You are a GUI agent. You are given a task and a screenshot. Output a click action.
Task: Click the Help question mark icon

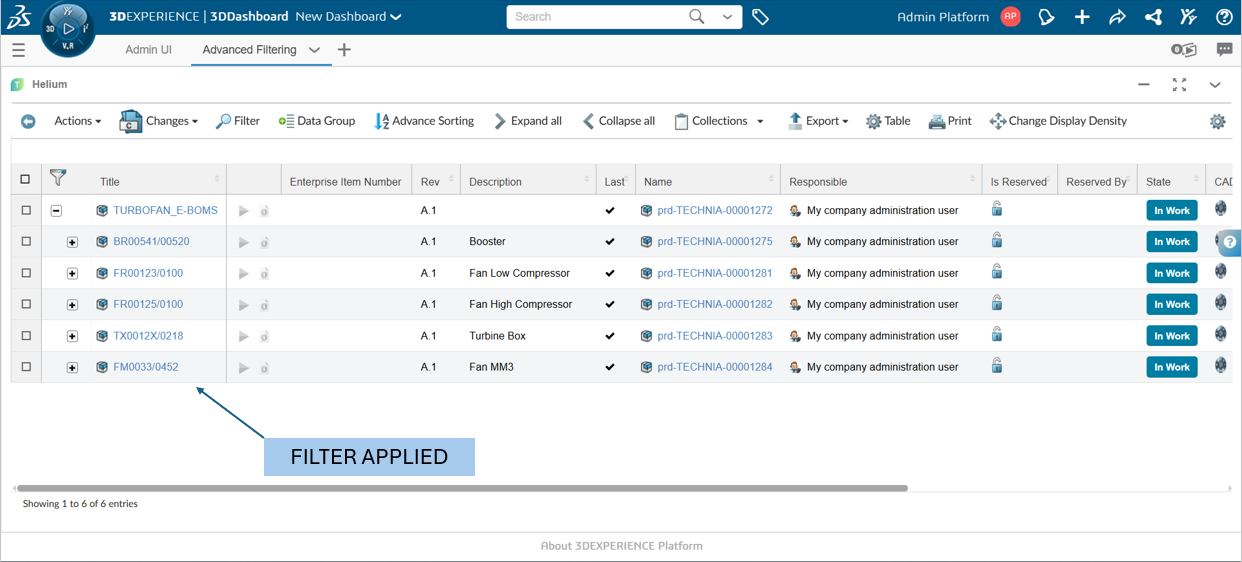(1224, 17)
